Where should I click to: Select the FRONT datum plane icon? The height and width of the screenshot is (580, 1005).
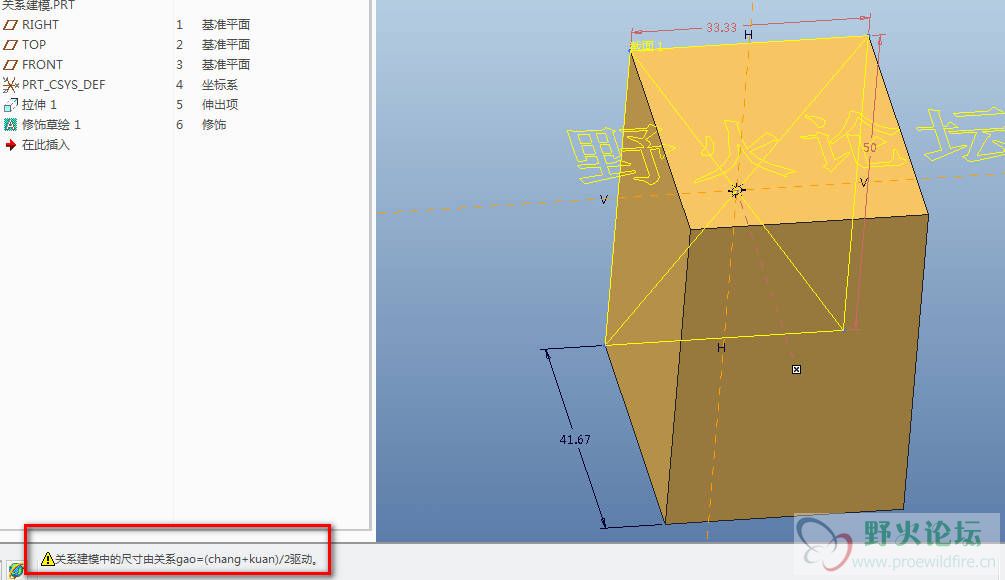[10, 65]
